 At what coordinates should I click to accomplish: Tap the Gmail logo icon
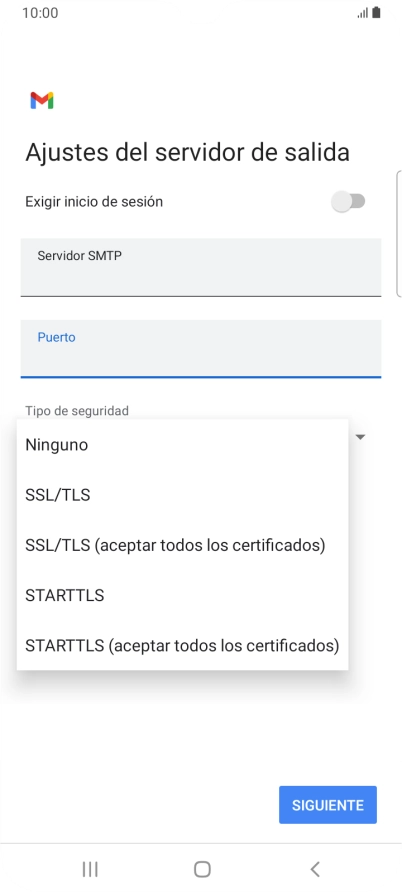(x=42, y=100)
